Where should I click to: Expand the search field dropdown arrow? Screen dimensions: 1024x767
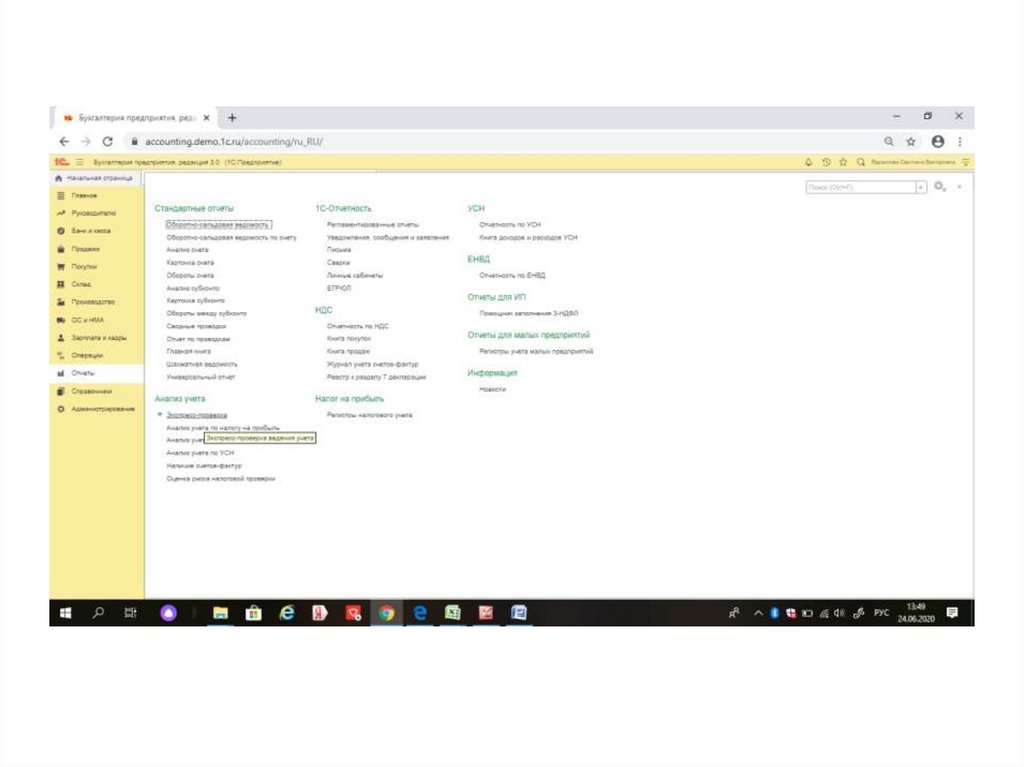tap(921, 187)
